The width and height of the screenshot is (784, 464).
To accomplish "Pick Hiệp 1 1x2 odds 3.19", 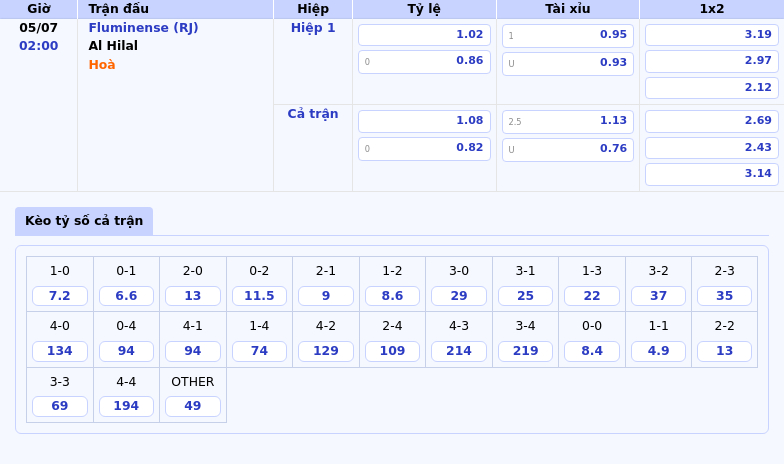I will (712, 34).
